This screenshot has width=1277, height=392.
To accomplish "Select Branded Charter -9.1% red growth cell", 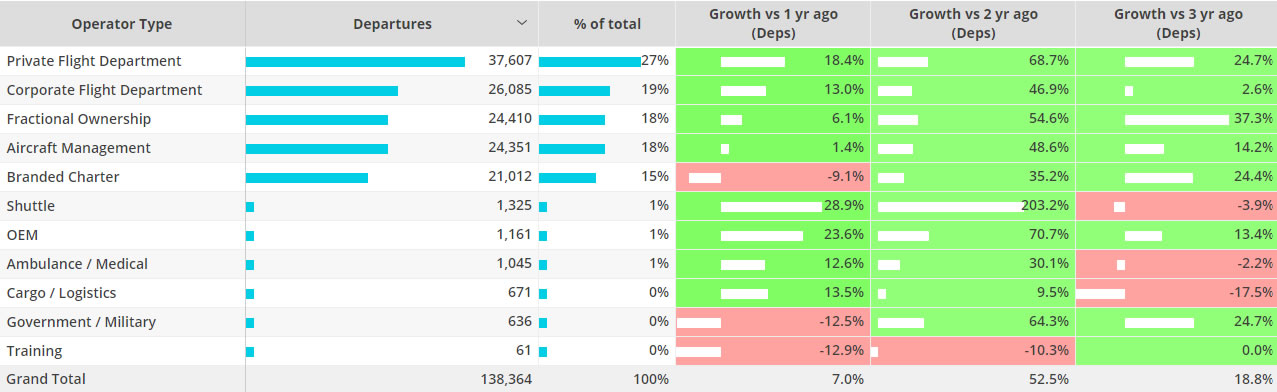I will [x=773, y=177].
